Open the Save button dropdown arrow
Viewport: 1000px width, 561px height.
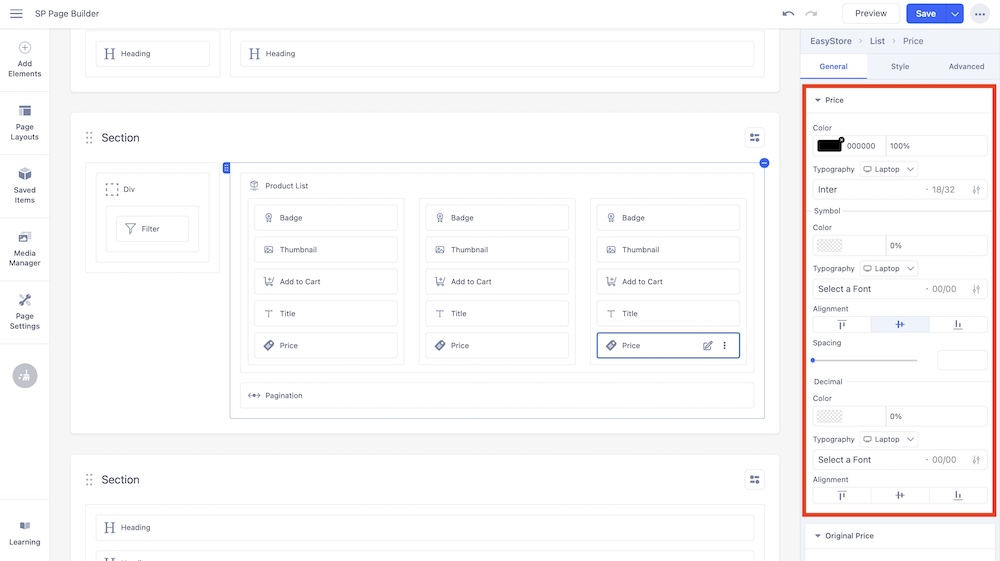(x=954, y=14)
